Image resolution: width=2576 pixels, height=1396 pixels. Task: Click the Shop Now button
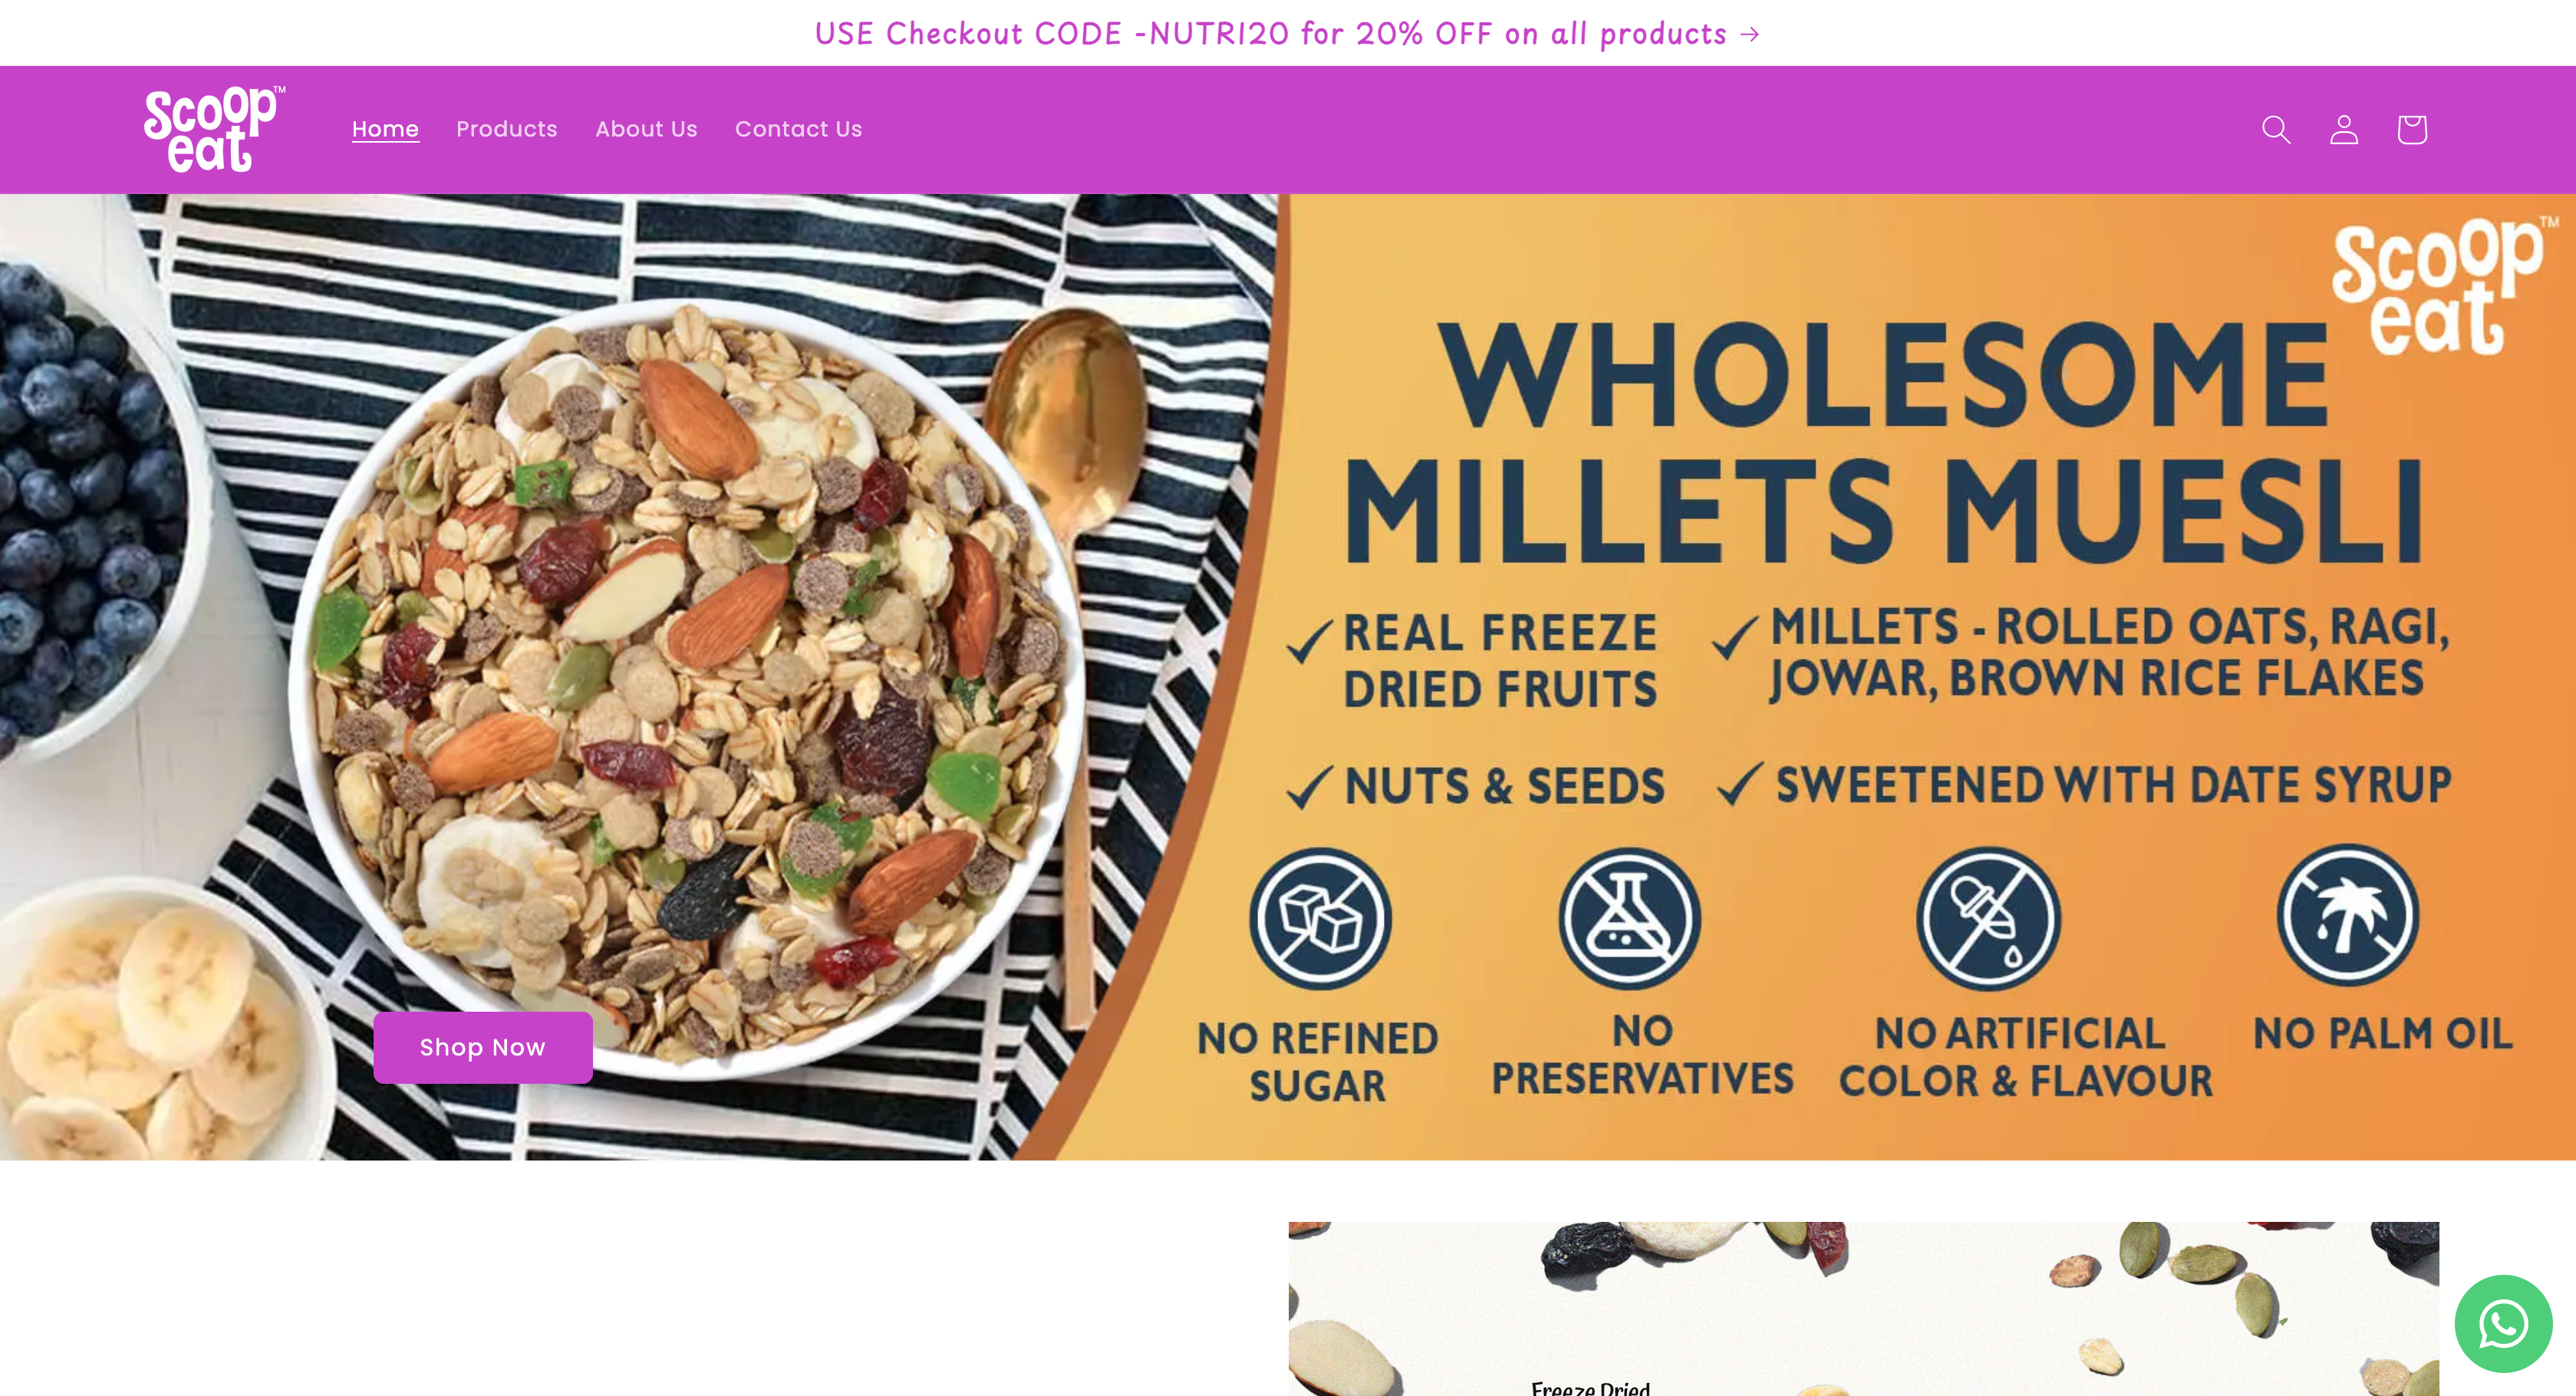[483, 1047]
